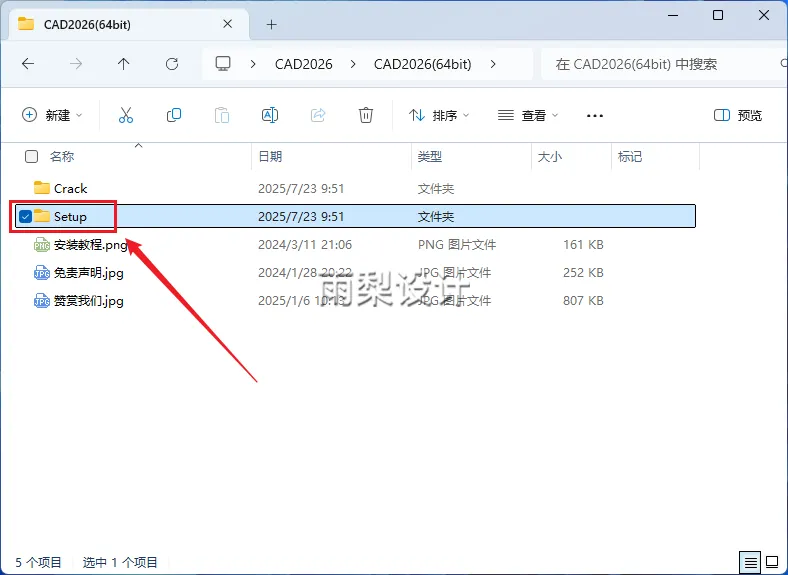Click the Copy icon in toolbar
788x575 pixels.
pos(174,115)
